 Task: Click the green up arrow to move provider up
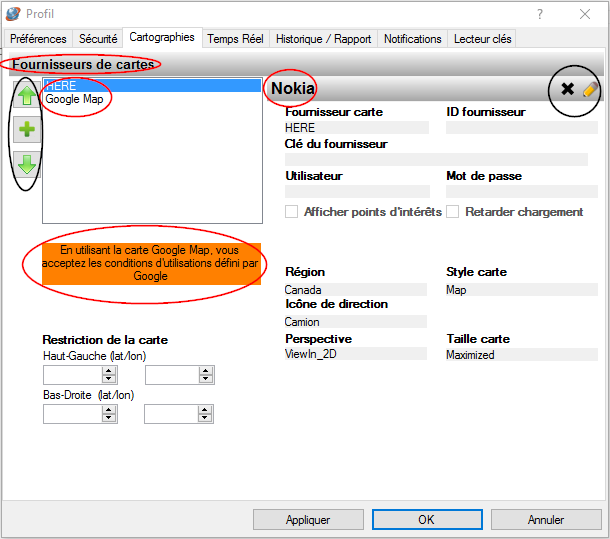pyautogui.click(x=27, y=96)
